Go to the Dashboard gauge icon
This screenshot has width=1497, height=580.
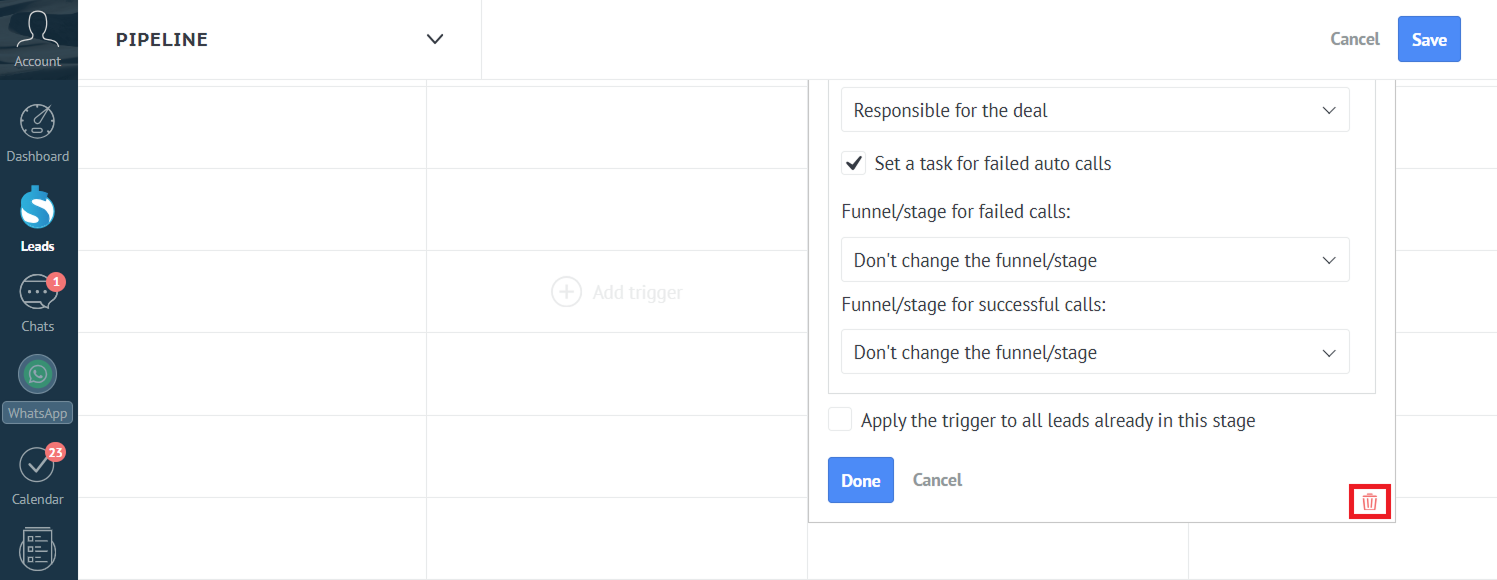click(38, 122)
